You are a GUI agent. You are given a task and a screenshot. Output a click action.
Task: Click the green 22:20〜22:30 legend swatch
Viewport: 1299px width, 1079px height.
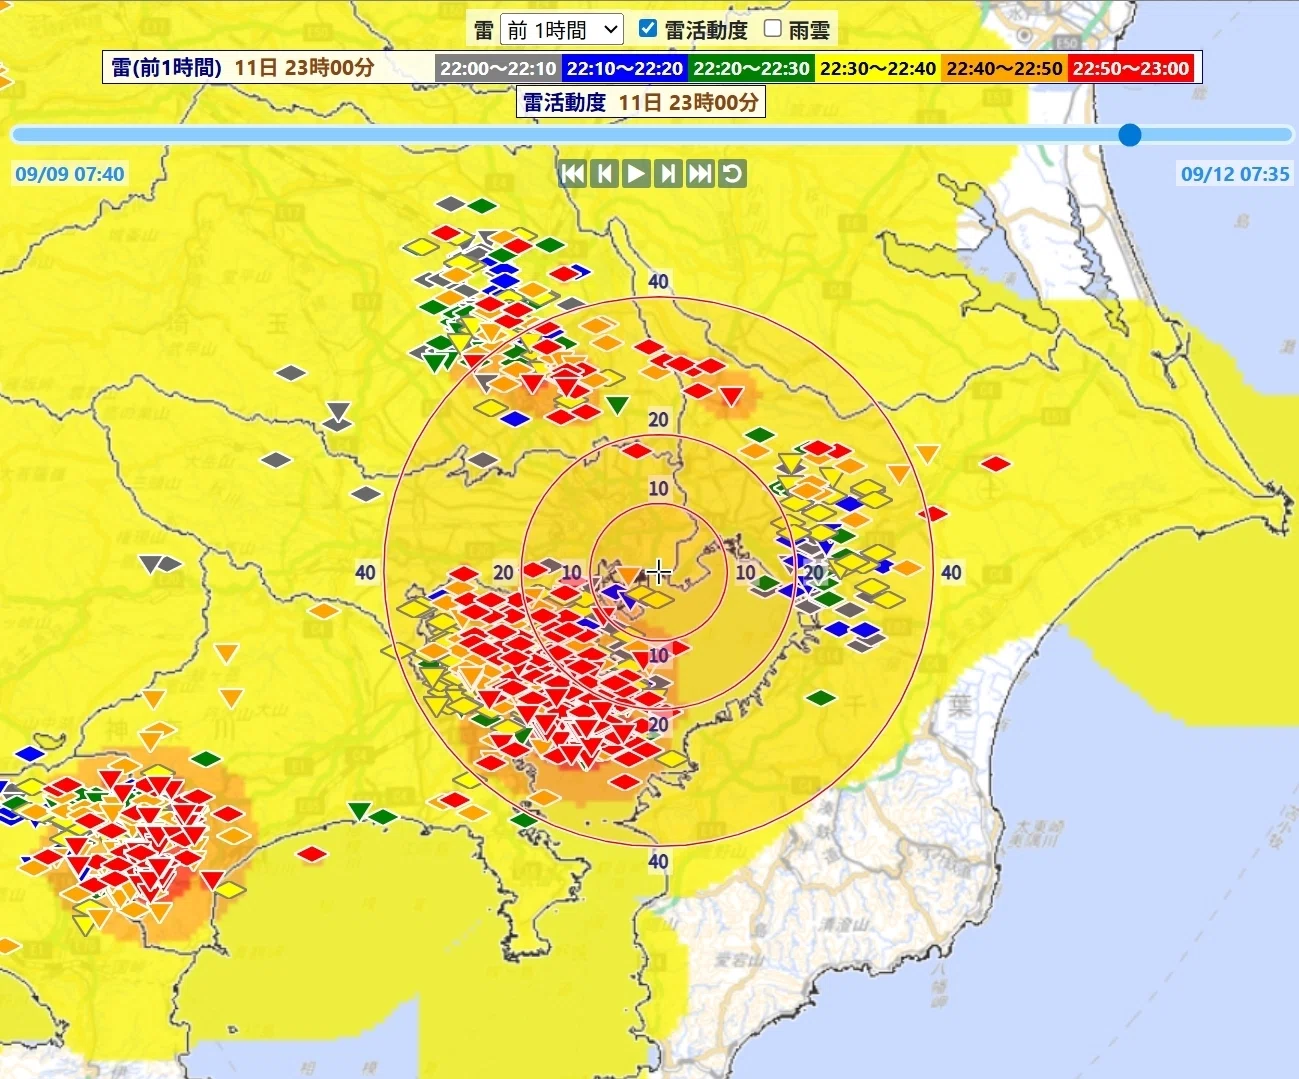pyautogui.click(x=751, y=68)
